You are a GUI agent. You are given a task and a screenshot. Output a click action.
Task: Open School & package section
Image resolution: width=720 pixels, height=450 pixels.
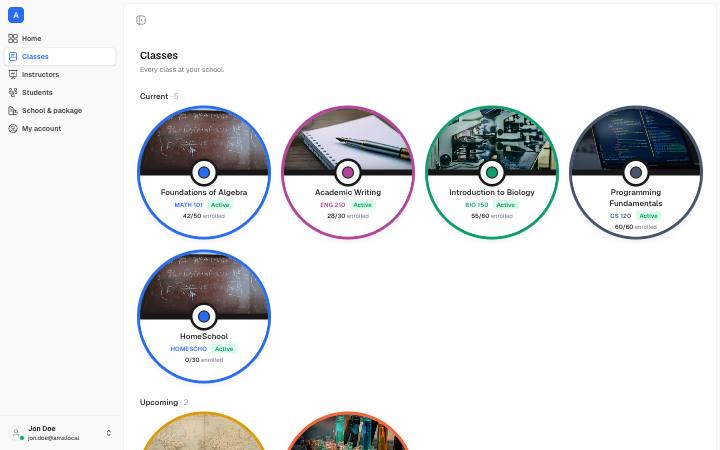[60, 111]
